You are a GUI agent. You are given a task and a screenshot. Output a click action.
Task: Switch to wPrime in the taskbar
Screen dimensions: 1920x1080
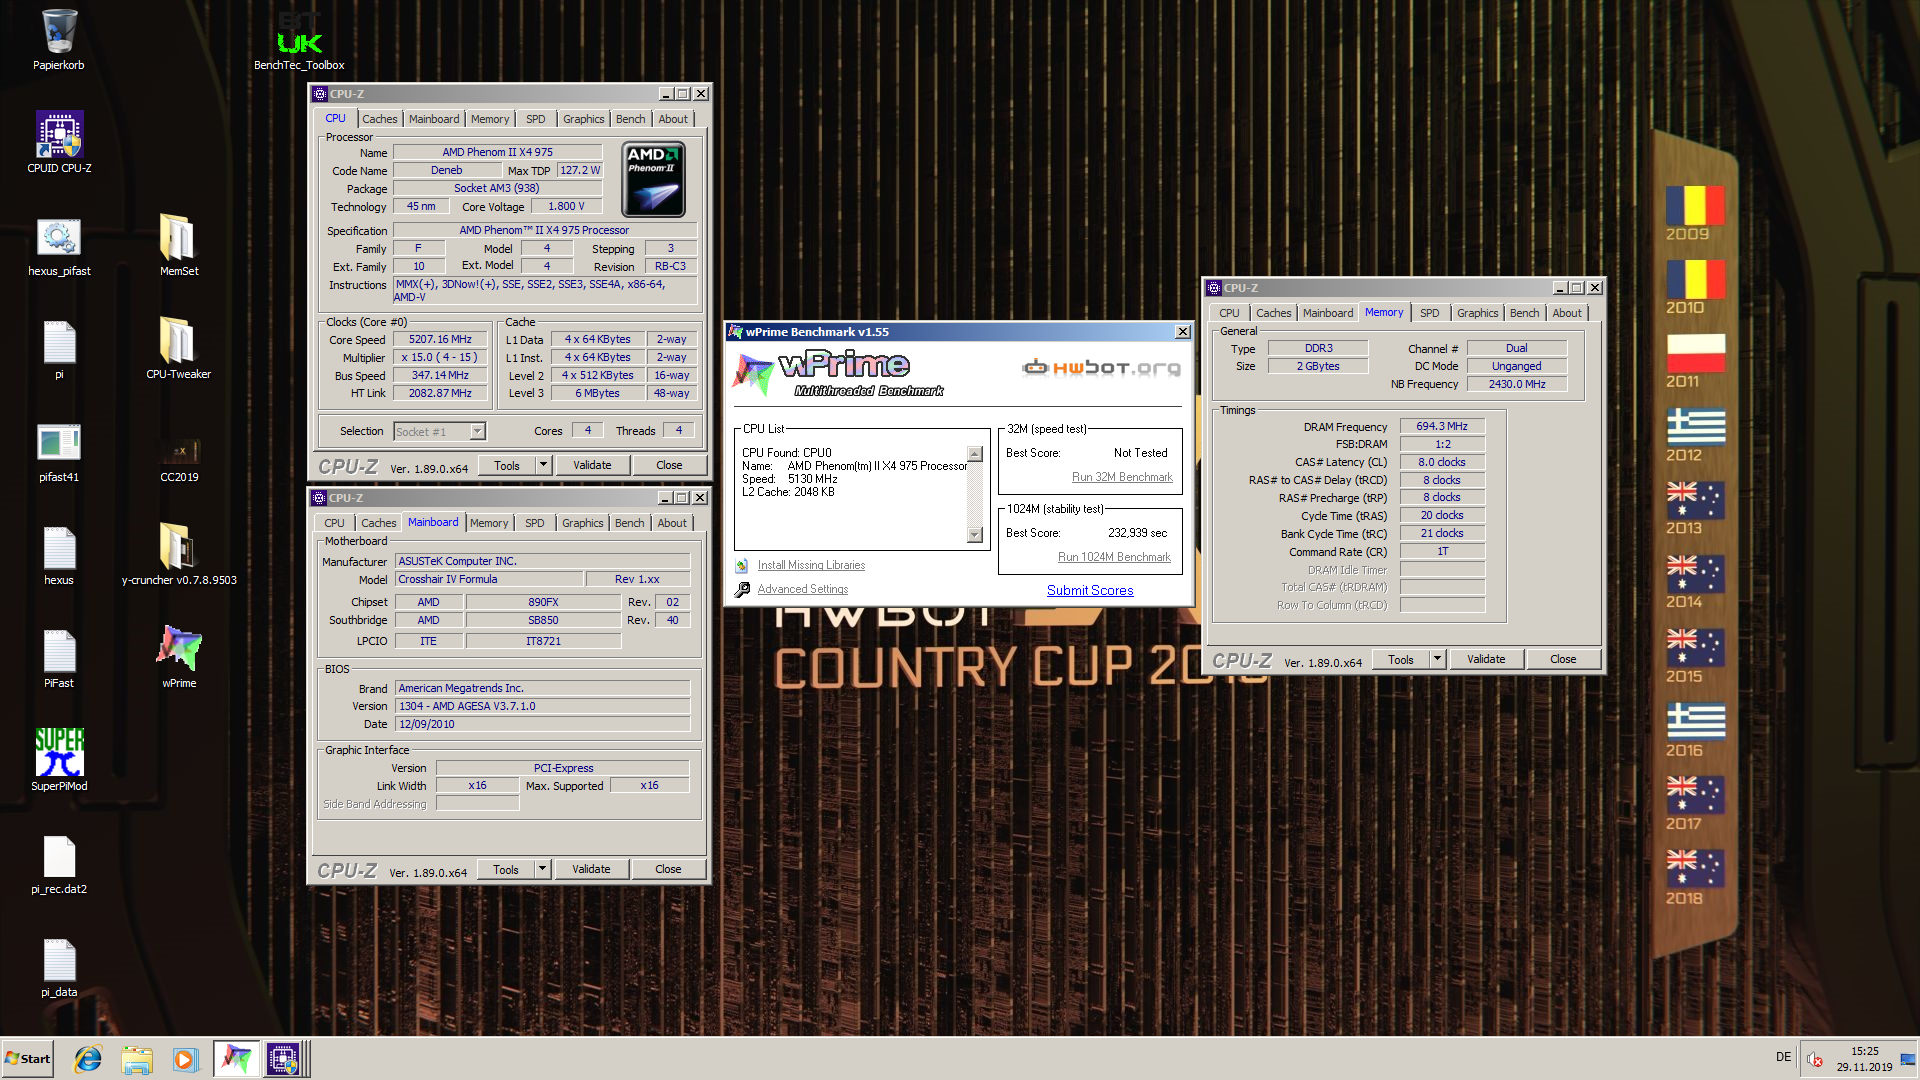click(236, 1058)
